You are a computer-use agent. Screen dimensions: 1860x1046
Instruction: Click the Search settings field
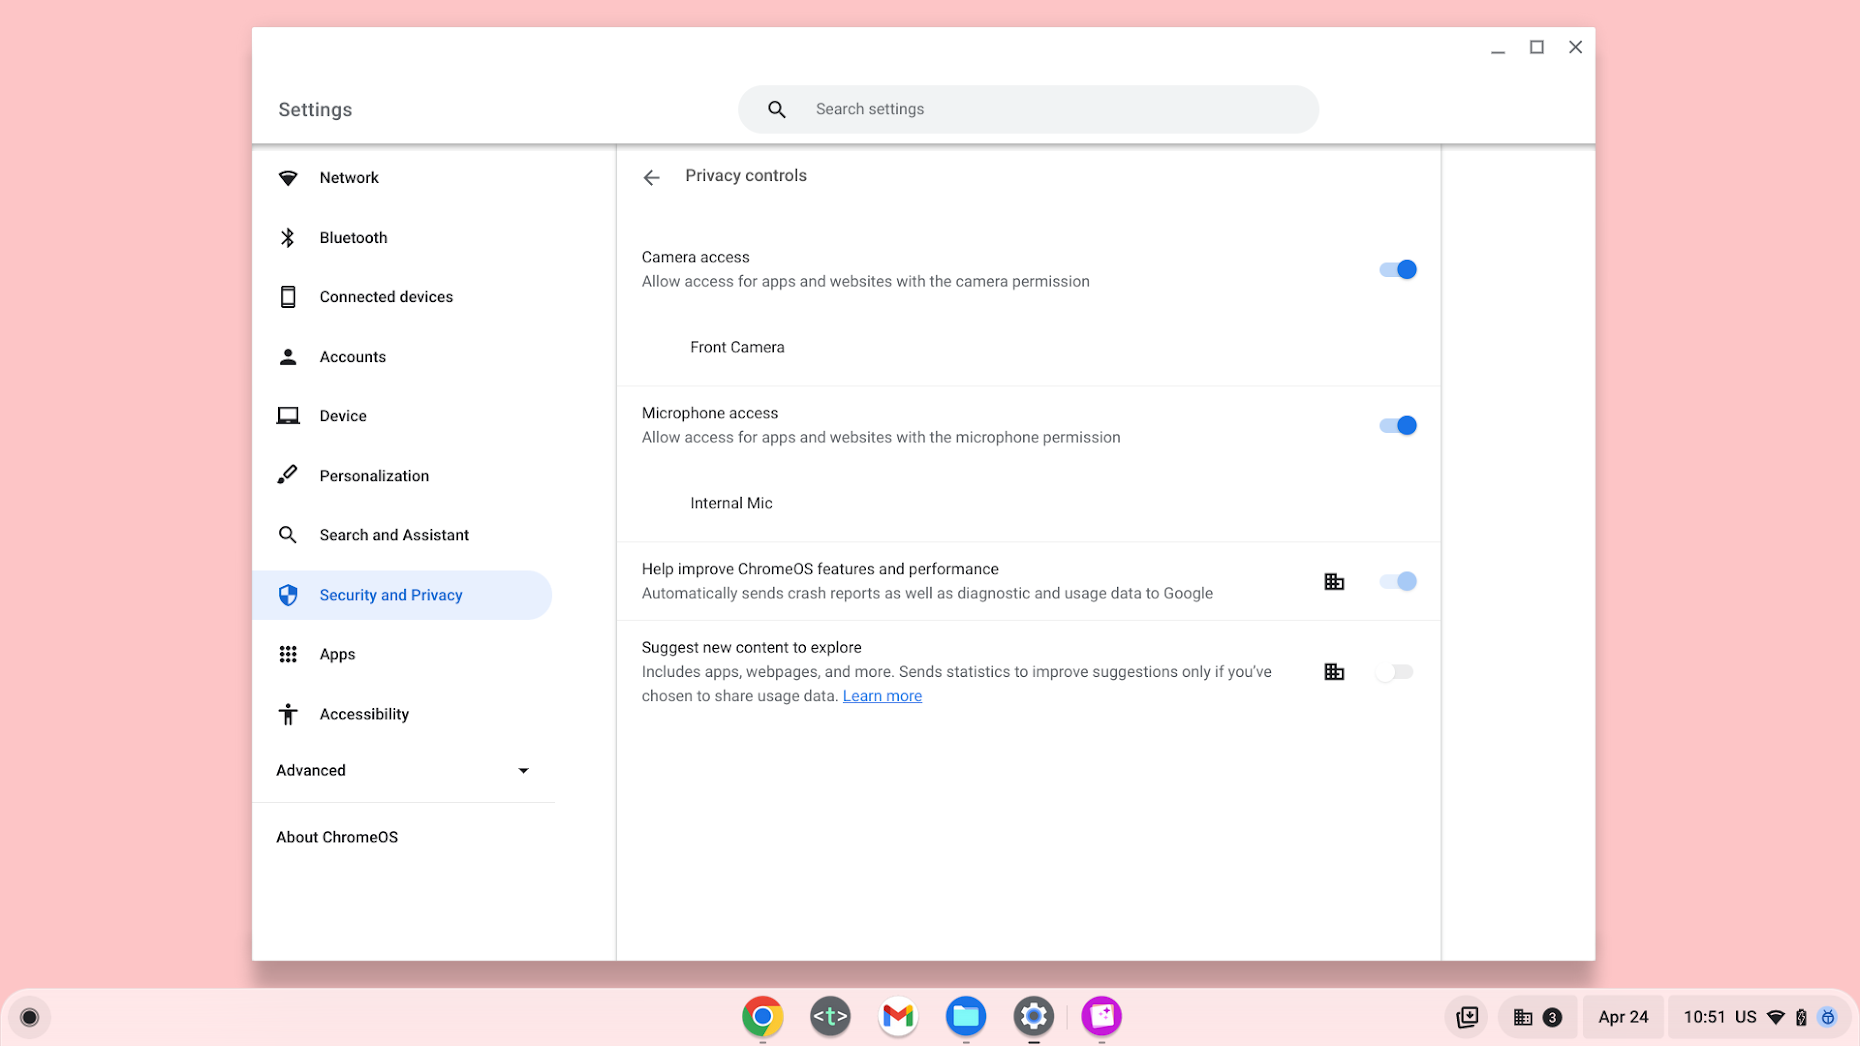coord(1028,109)
